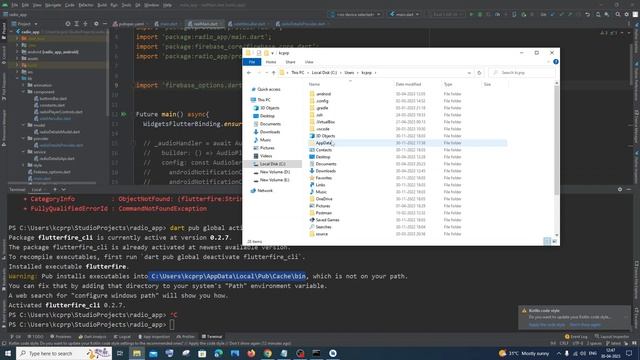640x360 pixels.
Task: Click the run gutter arrow beside main()
Action: pyautogui.click(x=124, y=114)
